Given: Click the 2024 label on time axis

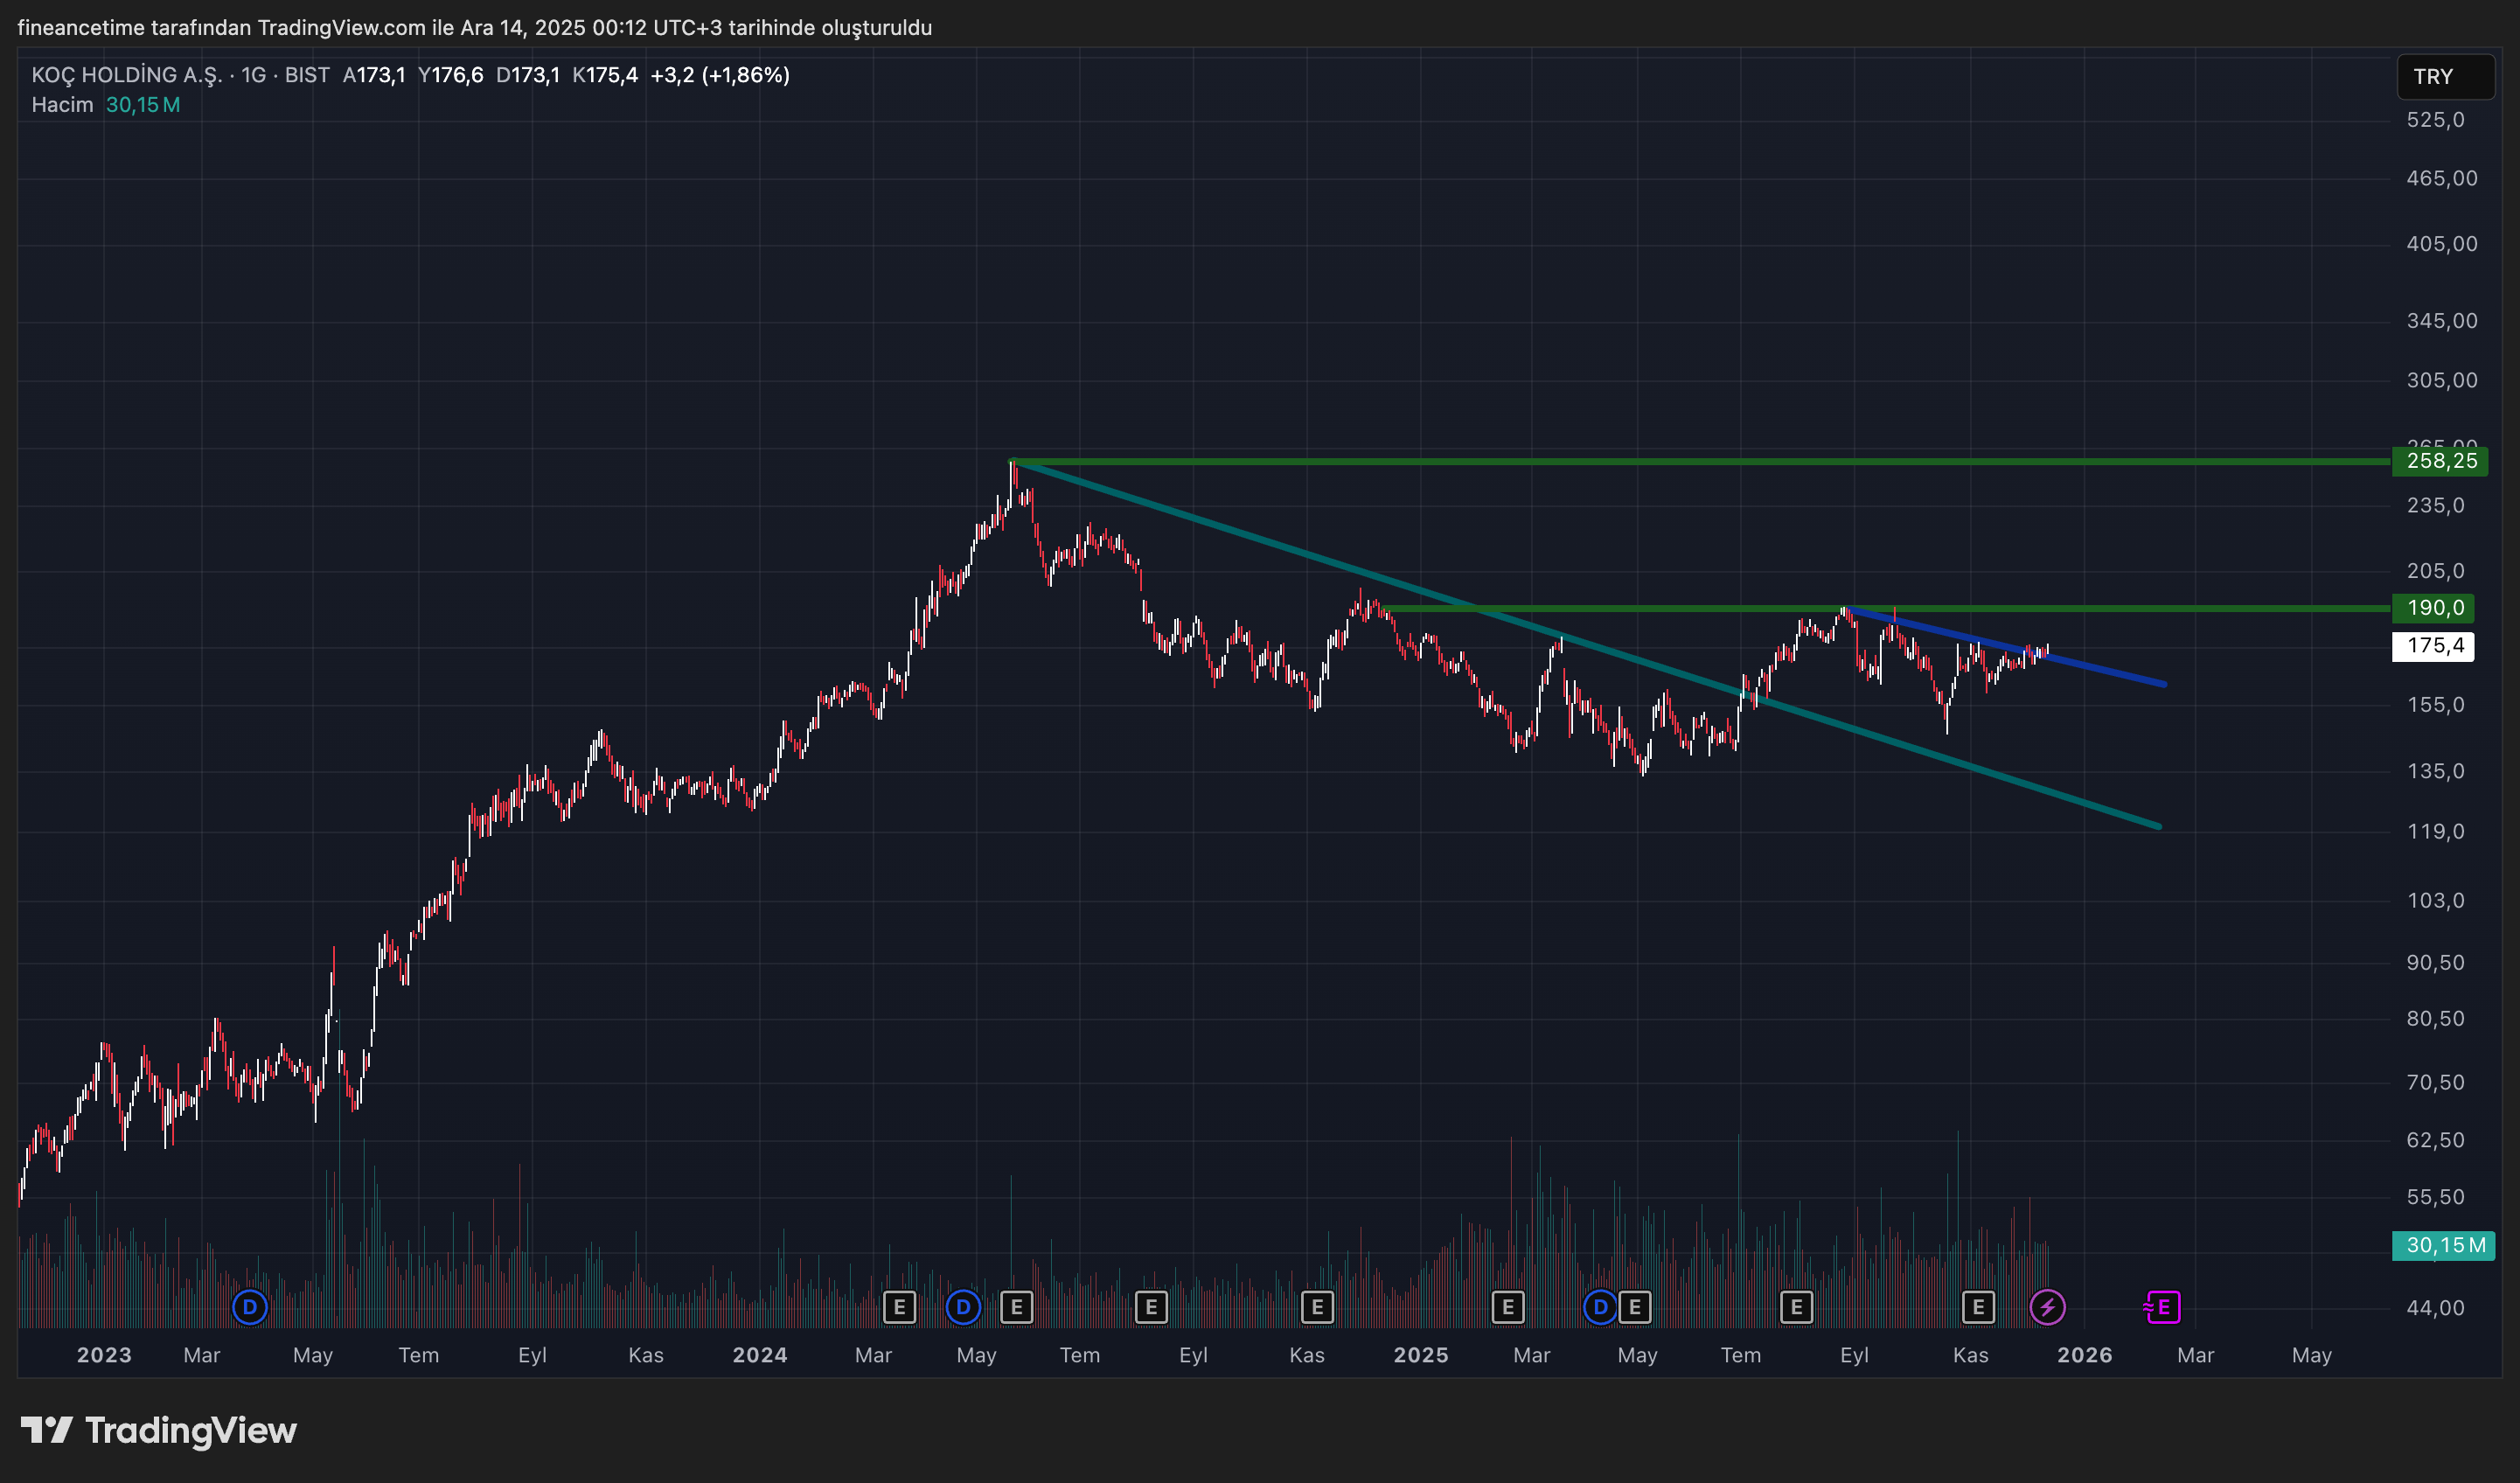Looking at the screenshot, I should point(759,1355).
